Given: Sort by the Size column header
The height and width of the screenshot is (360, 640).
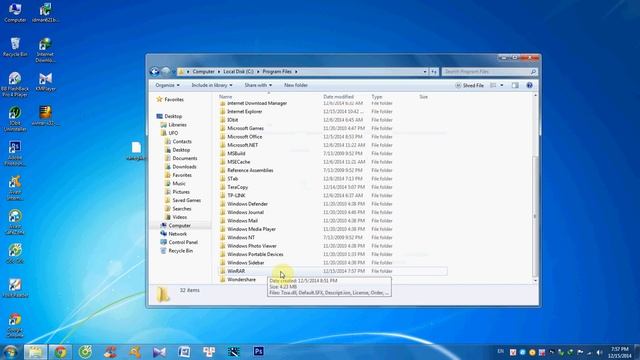Looking at the screenshot, I should (424, 97).
